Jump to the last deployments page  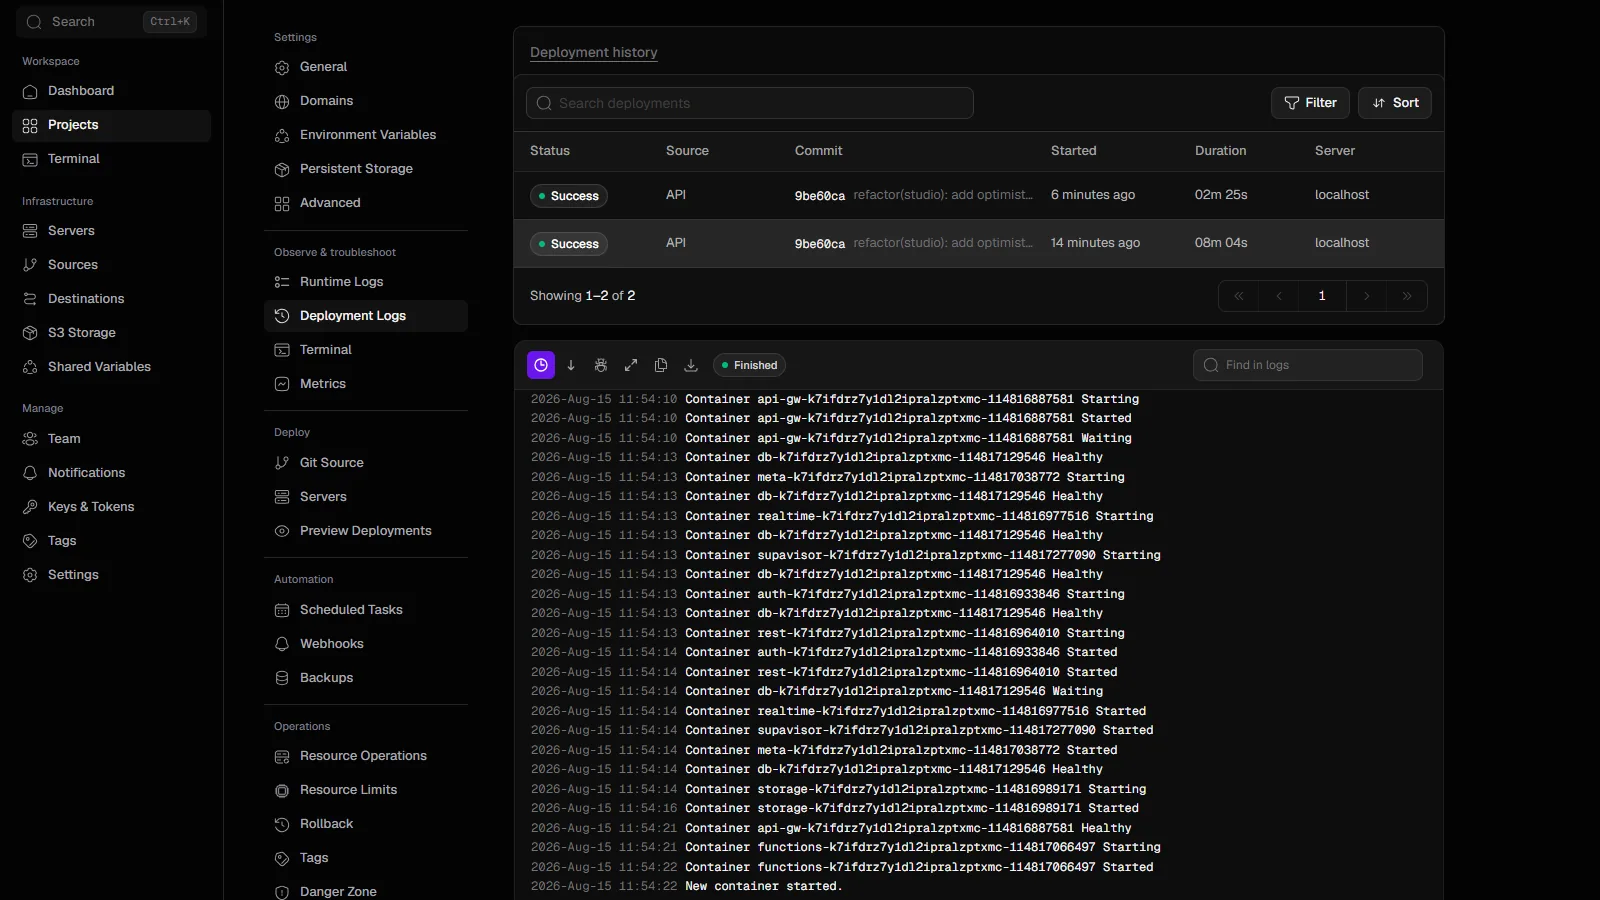point(1407,296)
